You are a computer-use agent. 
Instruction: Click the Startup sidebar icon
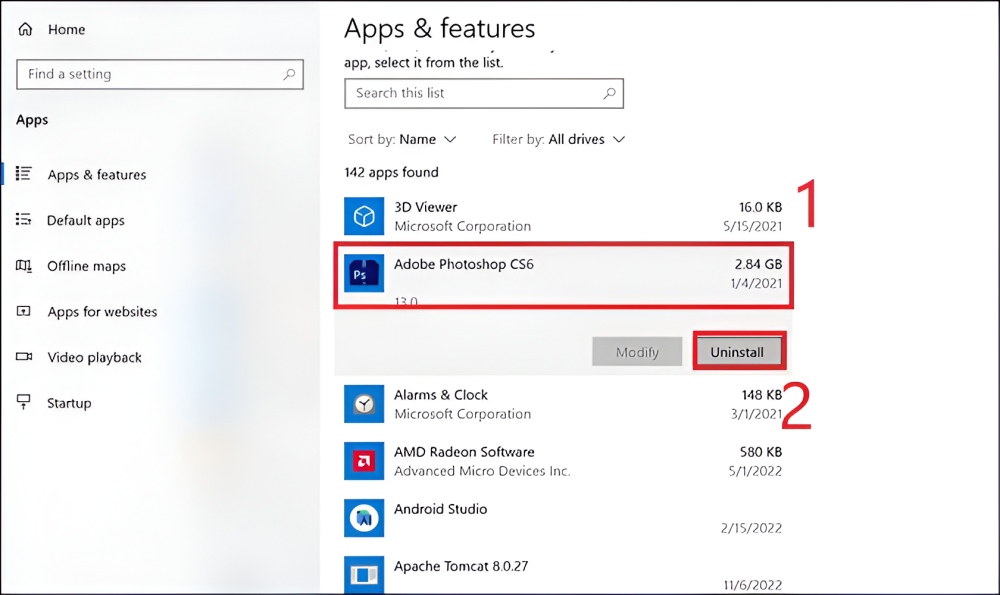(24, 402)
